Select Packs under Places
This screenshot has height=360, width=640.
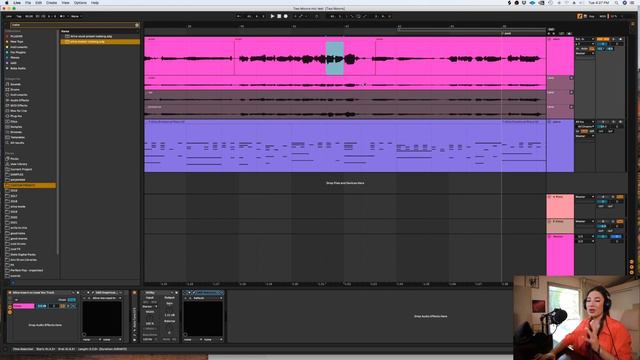point(14,158)
